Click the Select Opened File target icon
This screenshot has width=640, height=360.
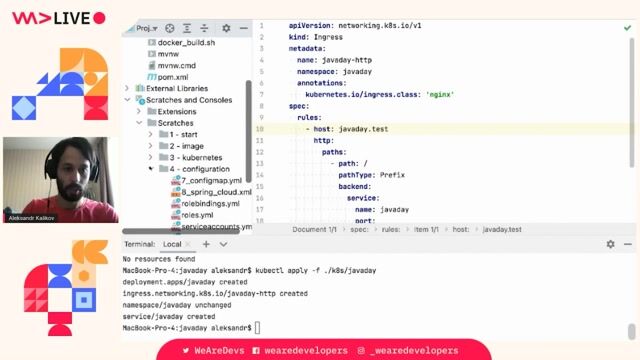click(x=170, y=28)
